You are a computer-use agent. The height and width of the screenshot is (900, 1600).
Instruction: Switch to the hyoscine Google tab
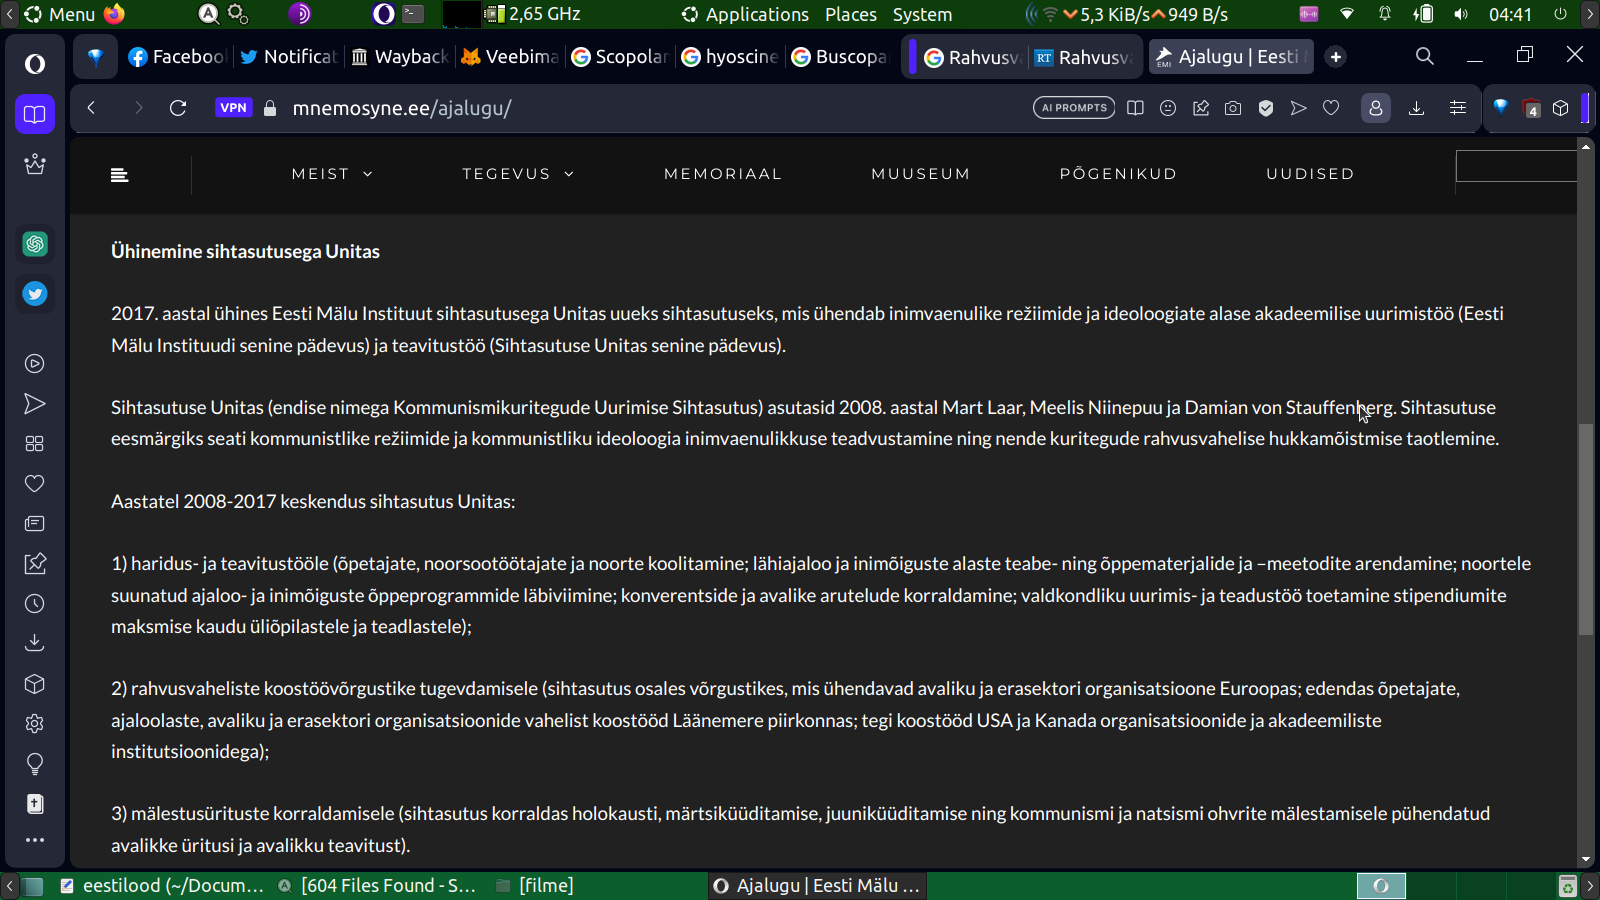pyautogui.click(x=729, y=57)
